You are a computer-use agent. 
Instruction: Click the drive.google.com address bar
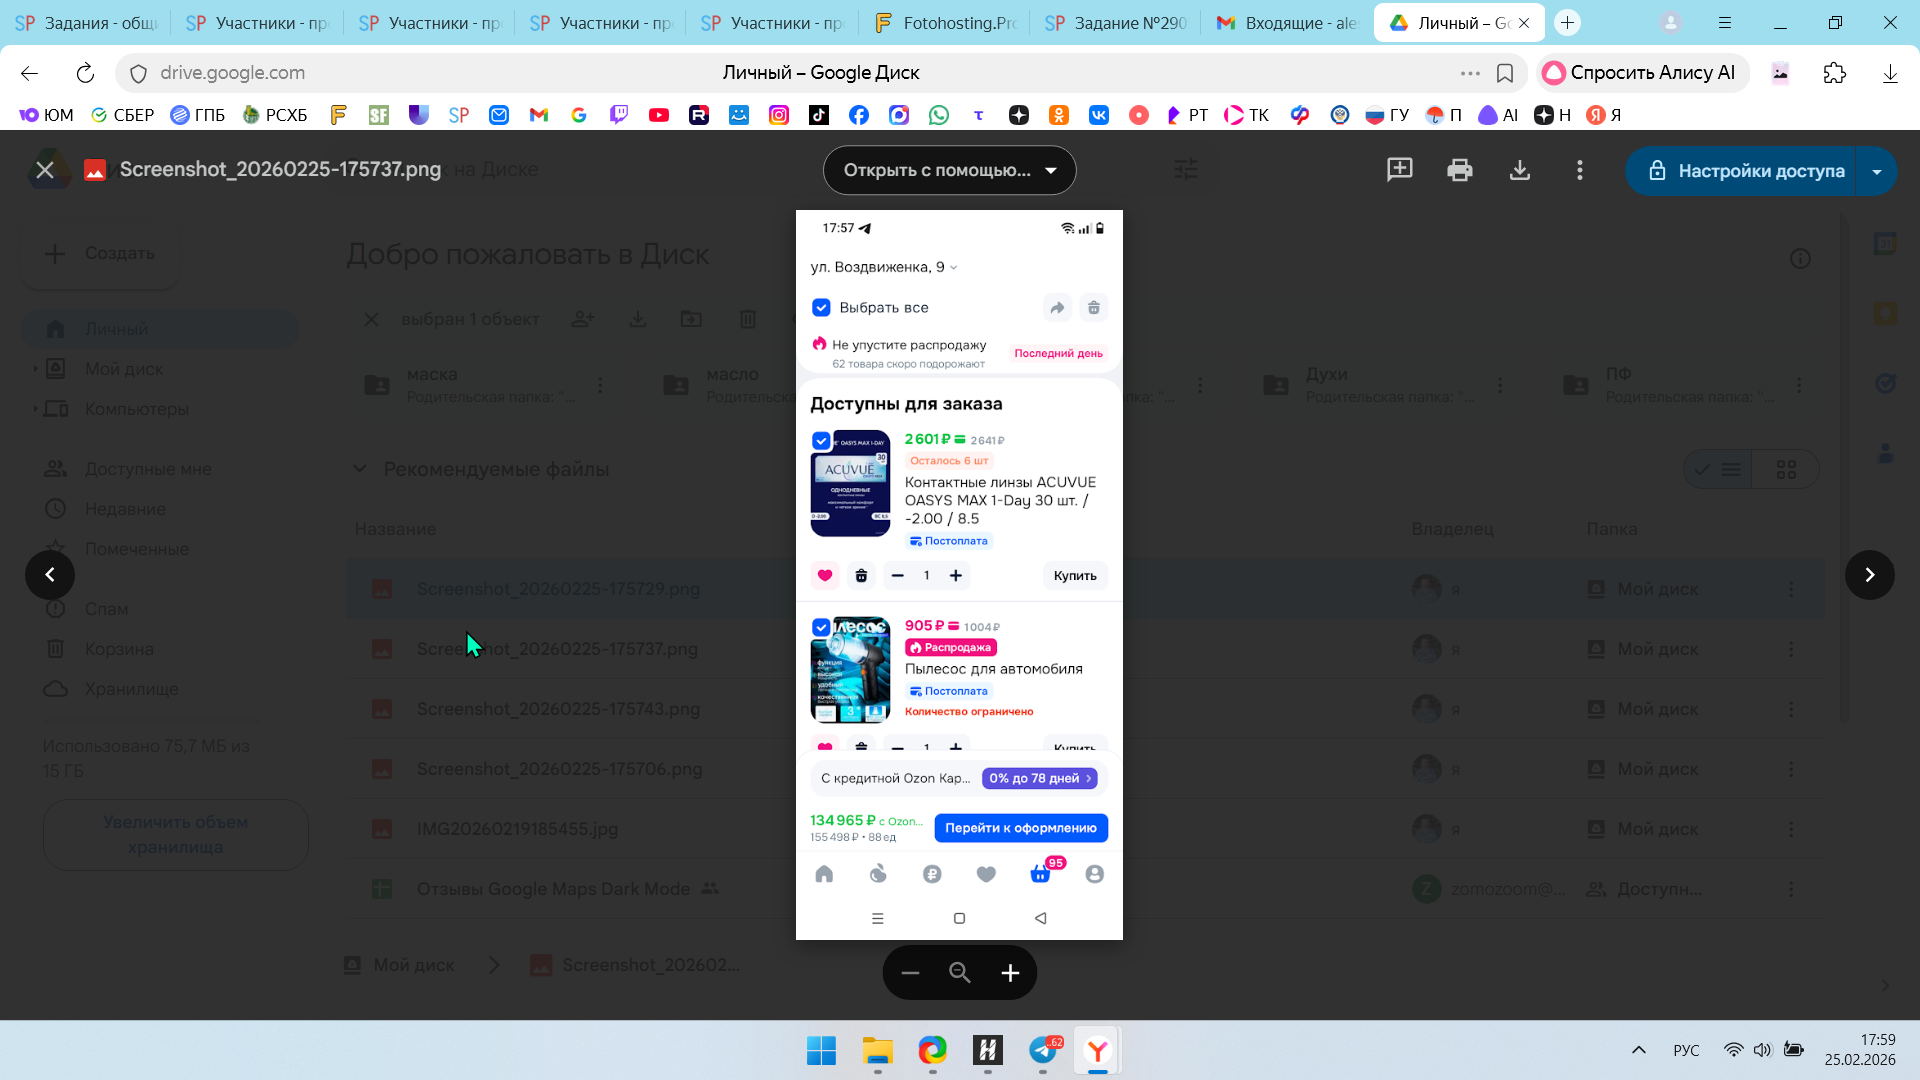pyautogui.click(x=233, y=73)
